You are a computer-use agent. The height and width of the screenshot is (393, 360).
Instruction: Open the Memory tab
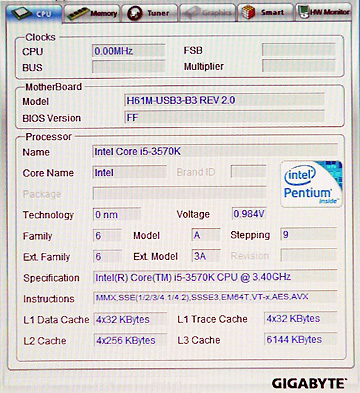click(x=92, y=14)
